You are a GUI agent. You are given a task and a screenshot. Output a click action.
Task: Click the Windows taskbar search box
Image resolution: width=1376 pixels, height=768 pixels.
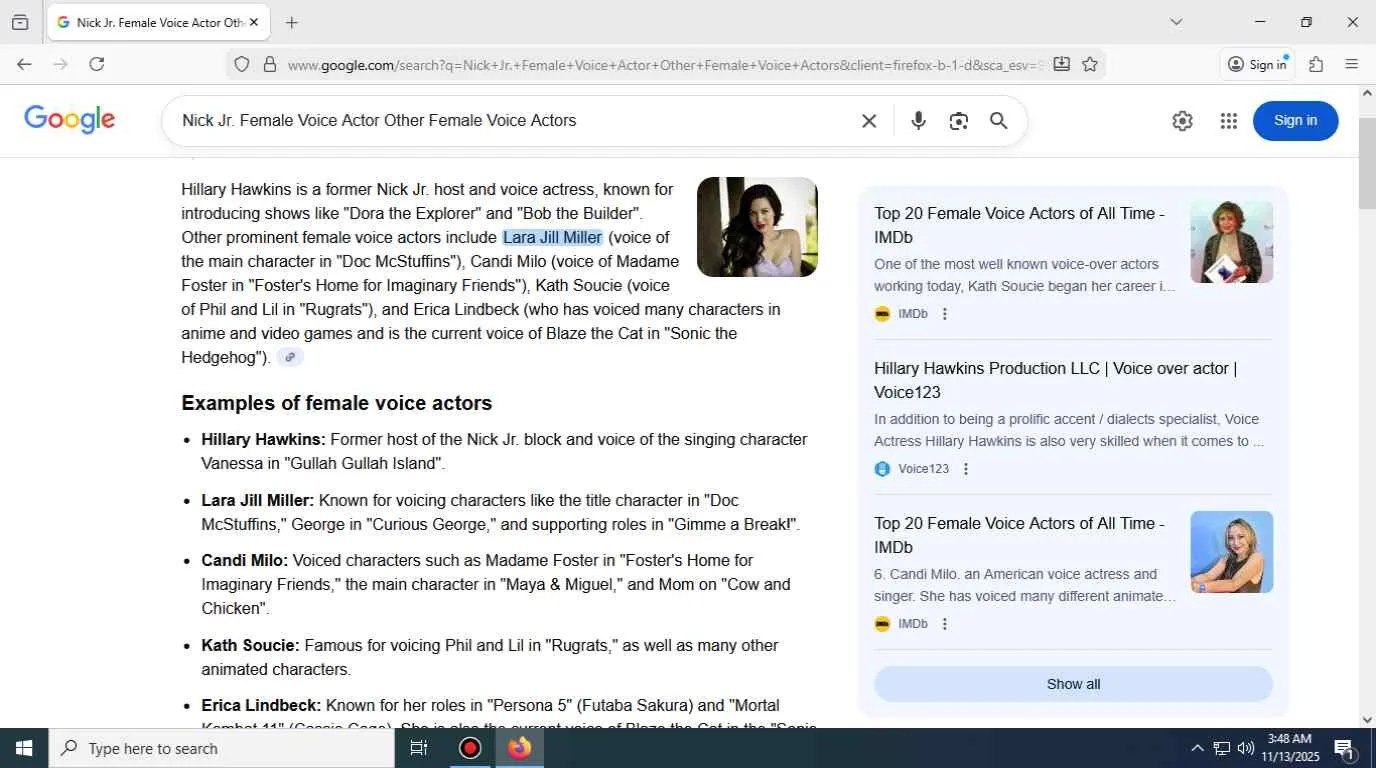[x=221, y=748]
